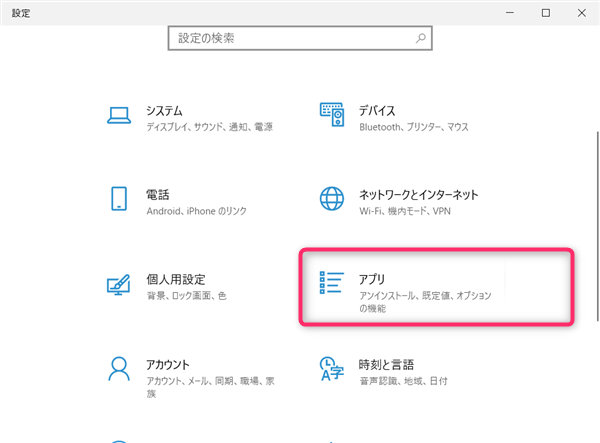Viewport: 600px width, 443px height.
Task: Click text Android、iPhone のリンク
Action: [197, 211]
